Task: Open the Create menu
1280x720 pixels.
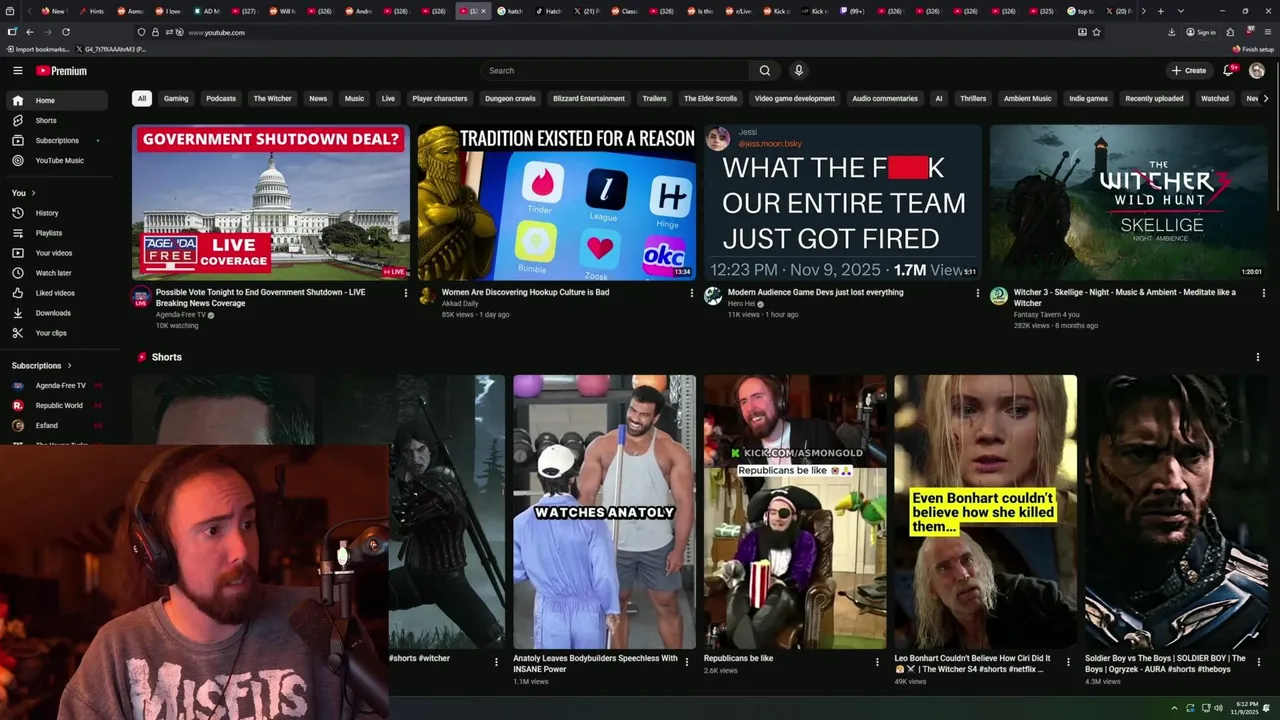Action: click(x=1189, y=71)
